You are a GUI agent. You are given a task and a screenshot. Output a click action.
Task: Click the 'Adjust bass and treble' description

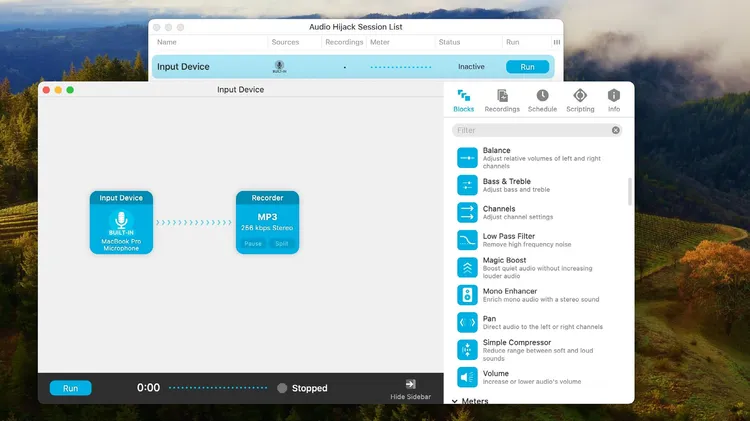point(516,190)
